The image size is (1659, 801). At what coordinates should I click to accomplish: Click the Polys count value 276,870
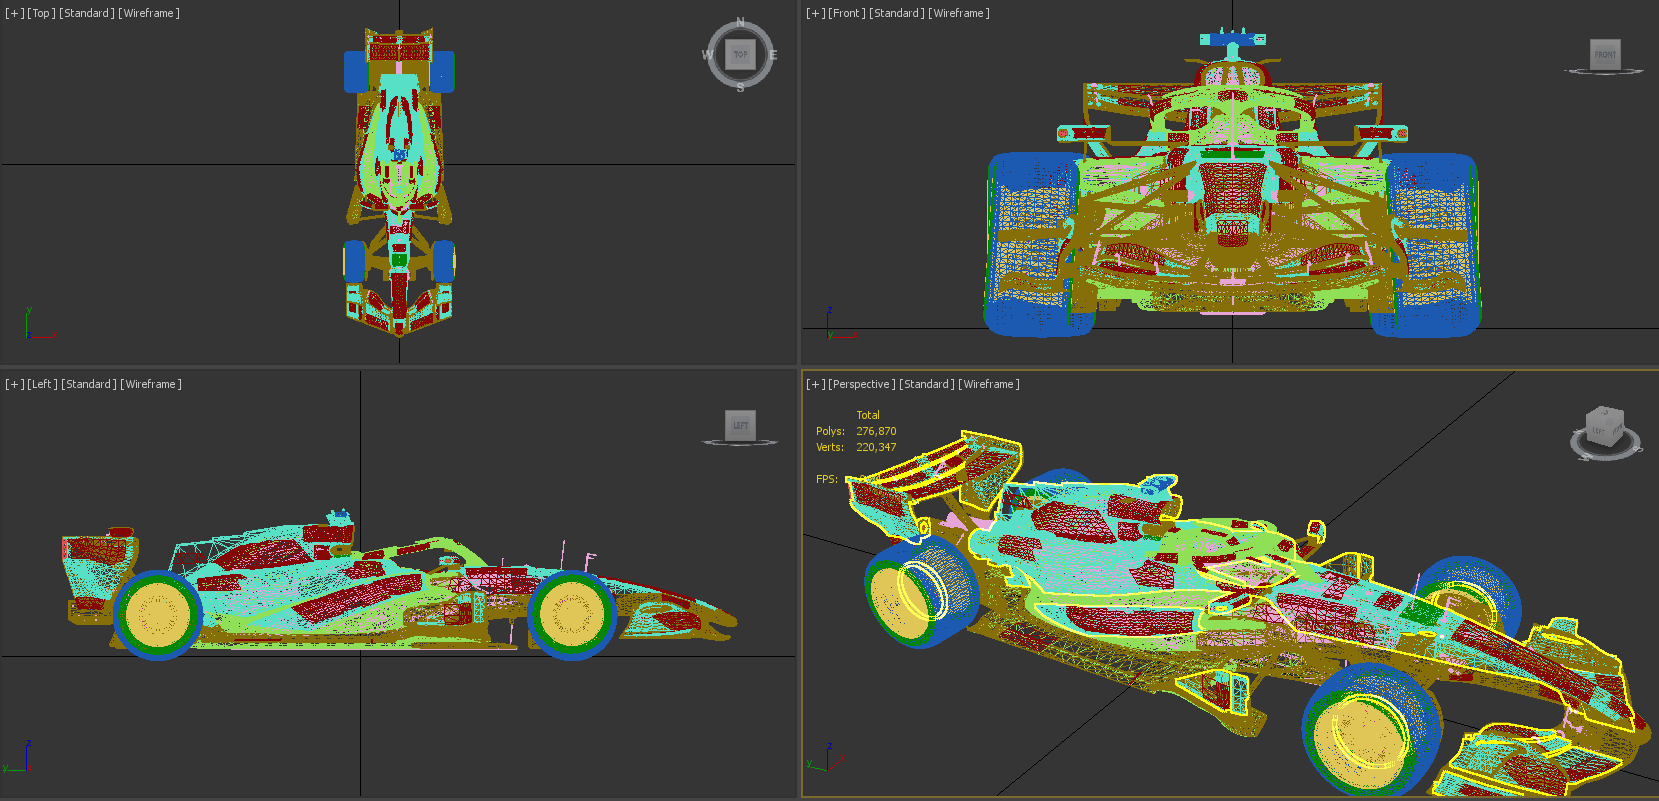(876, 431)
